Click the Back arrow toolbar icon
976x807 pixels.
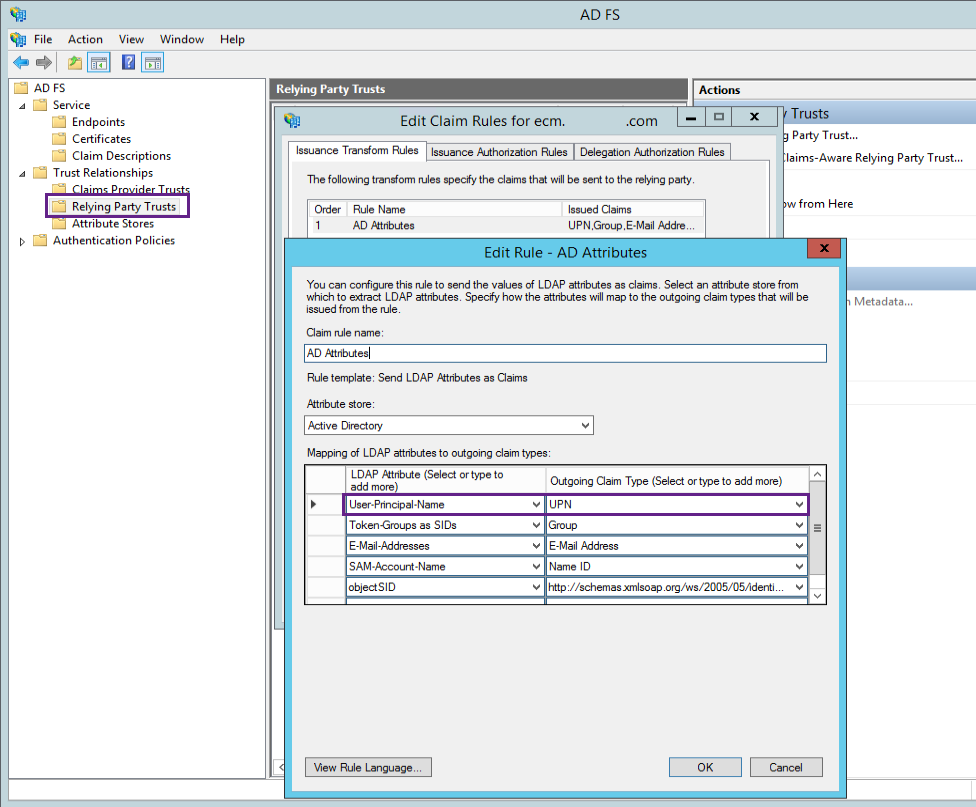coord(21,62)
